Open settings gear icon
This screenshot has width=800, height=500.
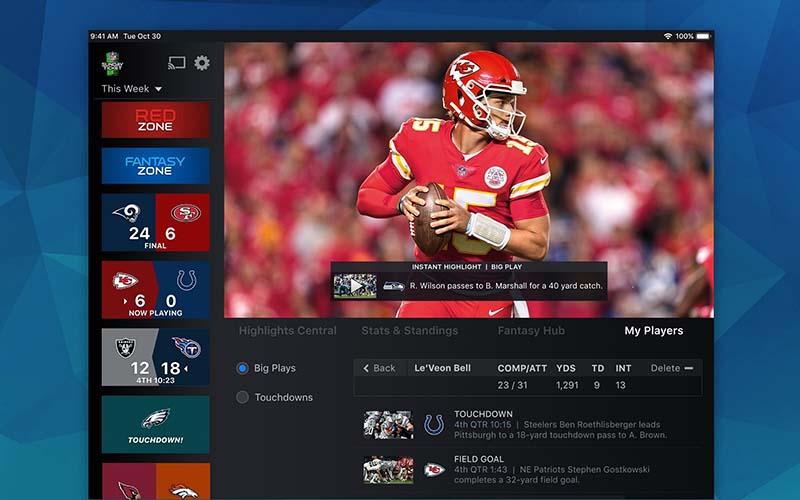click(x=202, y=63)
